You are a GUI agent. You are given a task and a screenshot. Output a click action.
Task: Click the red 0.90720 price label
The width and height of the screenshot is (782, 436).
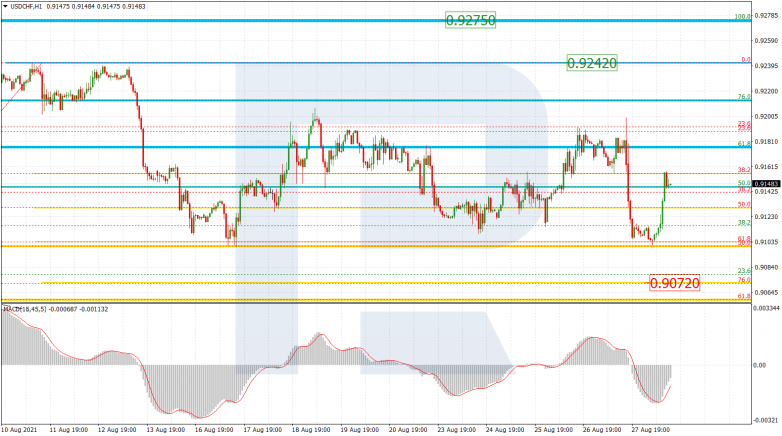(x=675, y=283)
